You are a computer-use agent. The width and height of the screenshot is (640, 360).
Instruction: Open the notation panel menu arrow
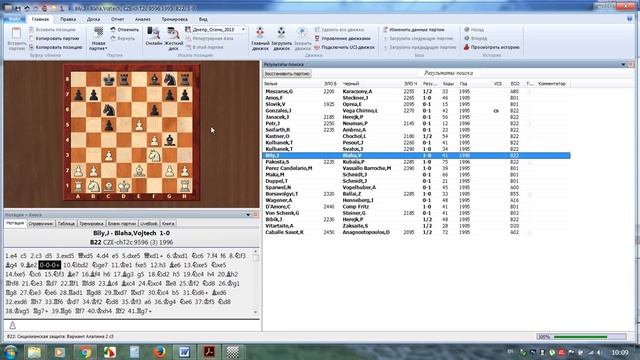point(248,215)
